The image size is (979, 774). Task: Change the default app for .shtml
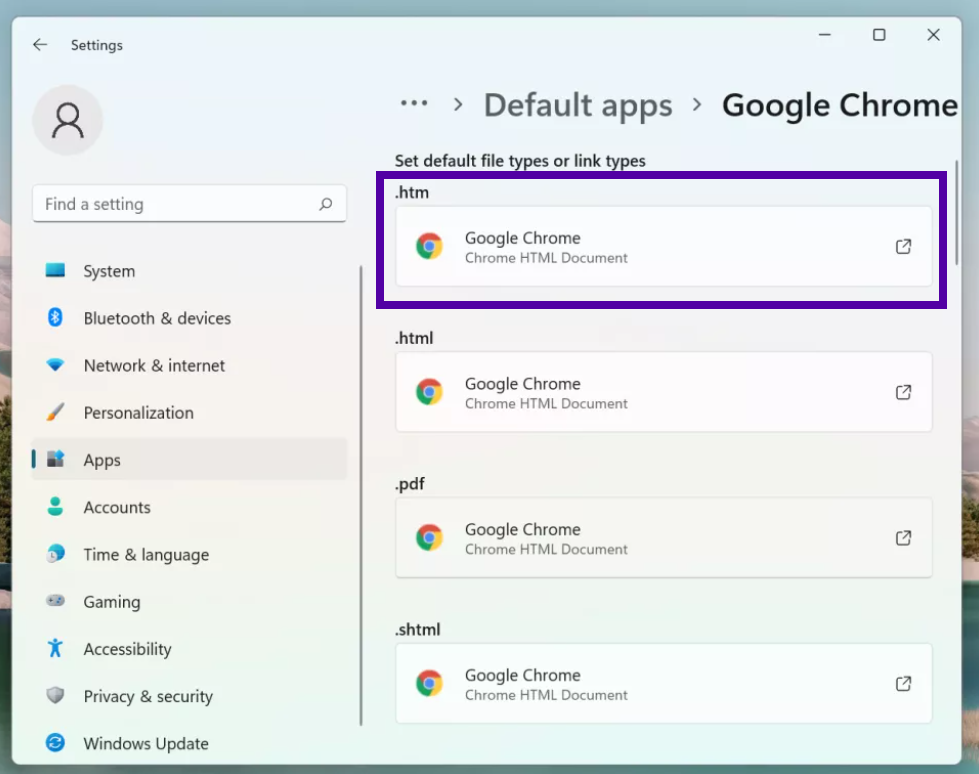[x=664, y=683]
